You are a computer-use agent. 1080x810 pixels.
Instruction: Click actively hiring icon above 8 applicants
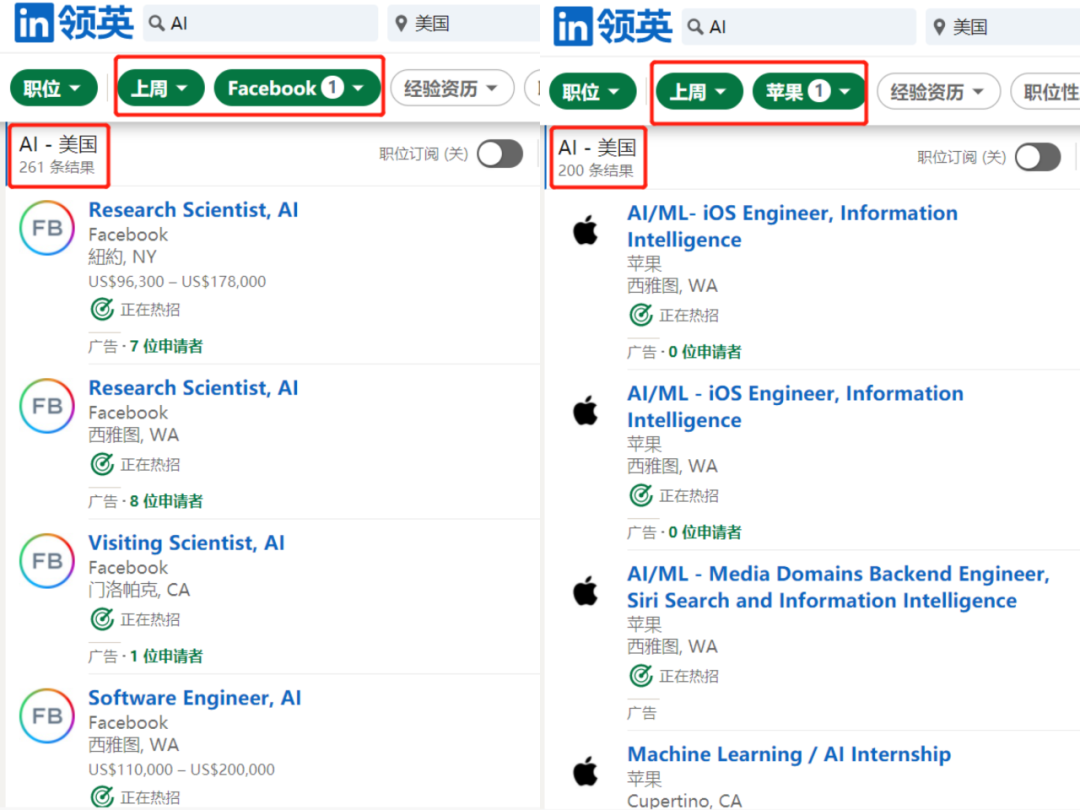(102, 464)
